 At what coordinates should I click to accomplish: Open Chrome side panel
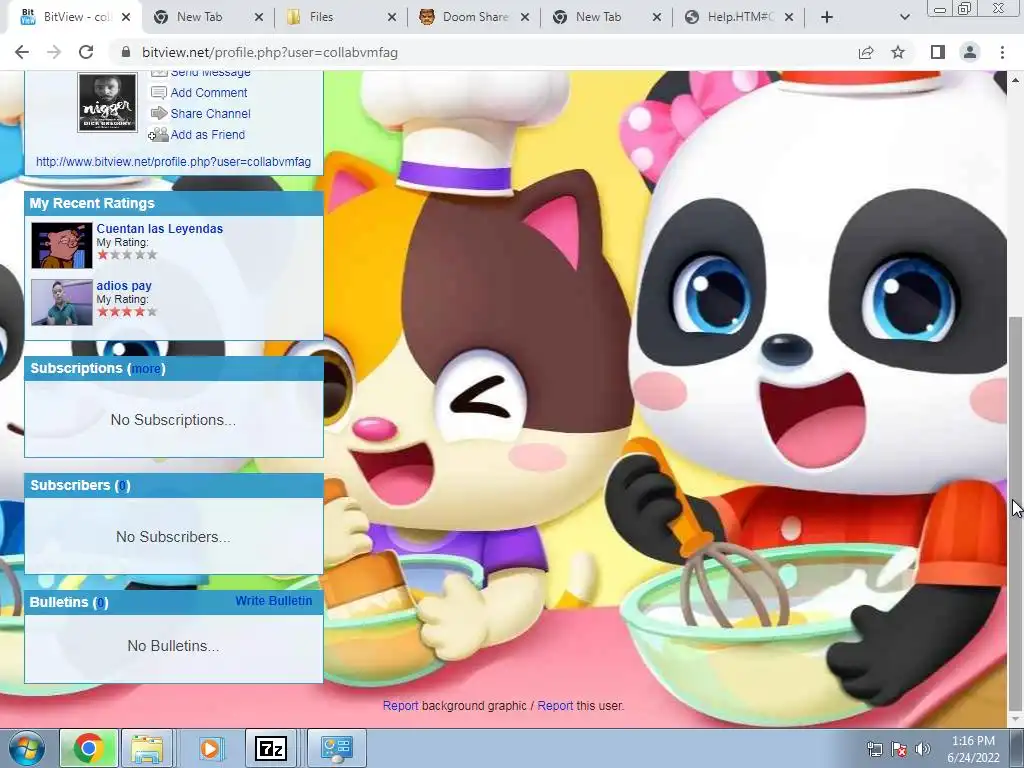(938, 52)
